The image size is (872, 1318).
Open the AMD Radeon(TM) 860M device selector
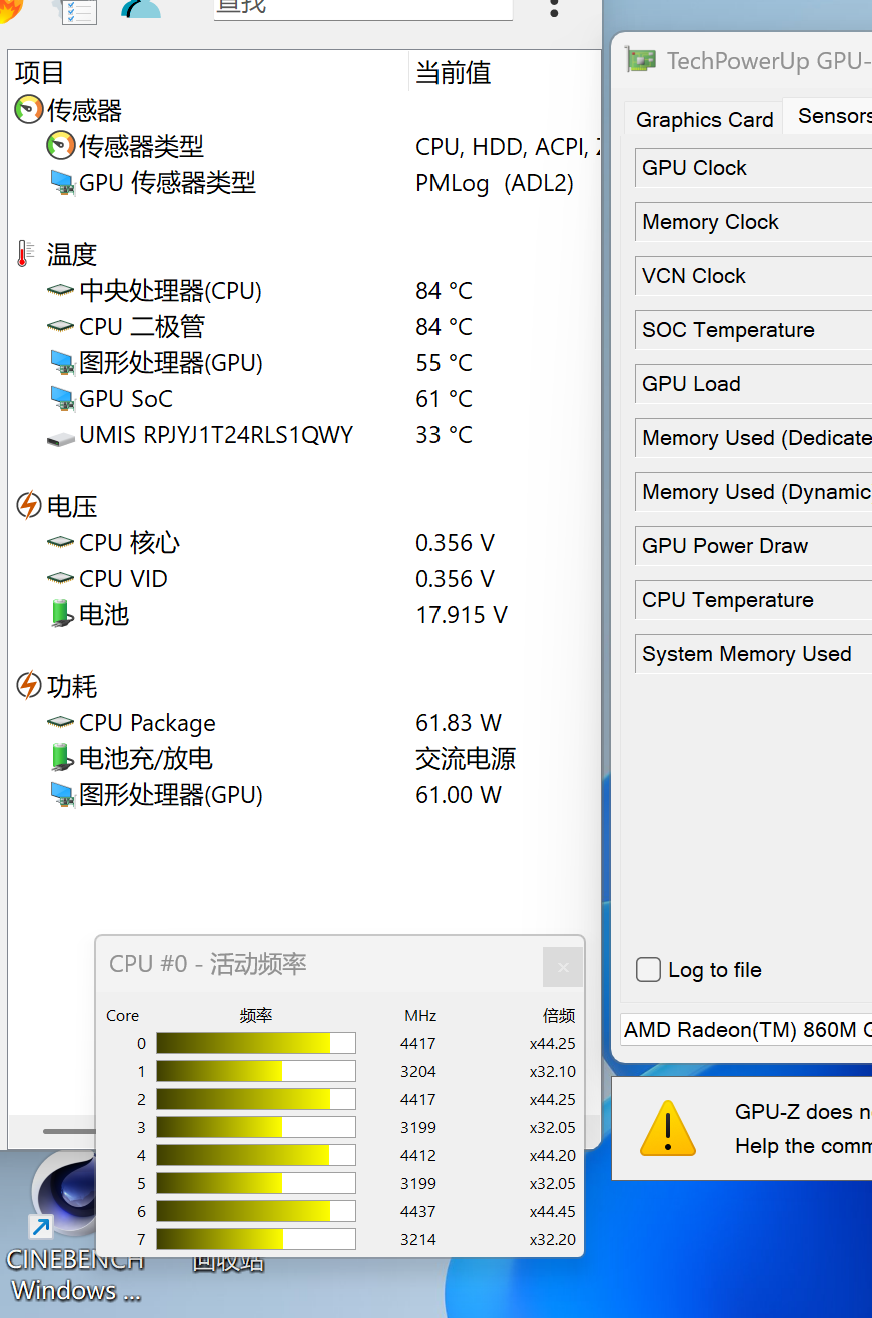coord(746,1030)
